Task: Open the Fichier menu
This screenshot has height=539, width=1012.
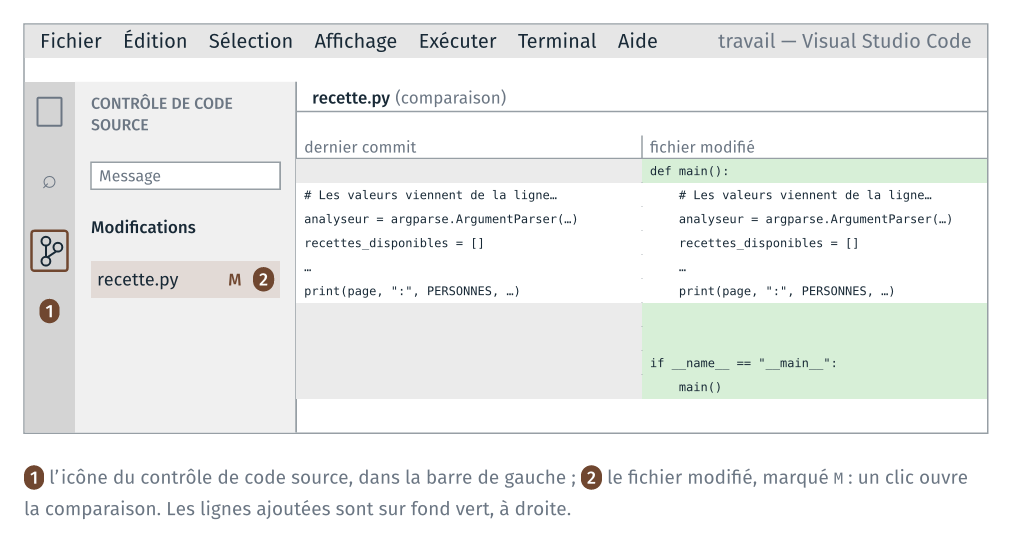Action: [71, 41]
